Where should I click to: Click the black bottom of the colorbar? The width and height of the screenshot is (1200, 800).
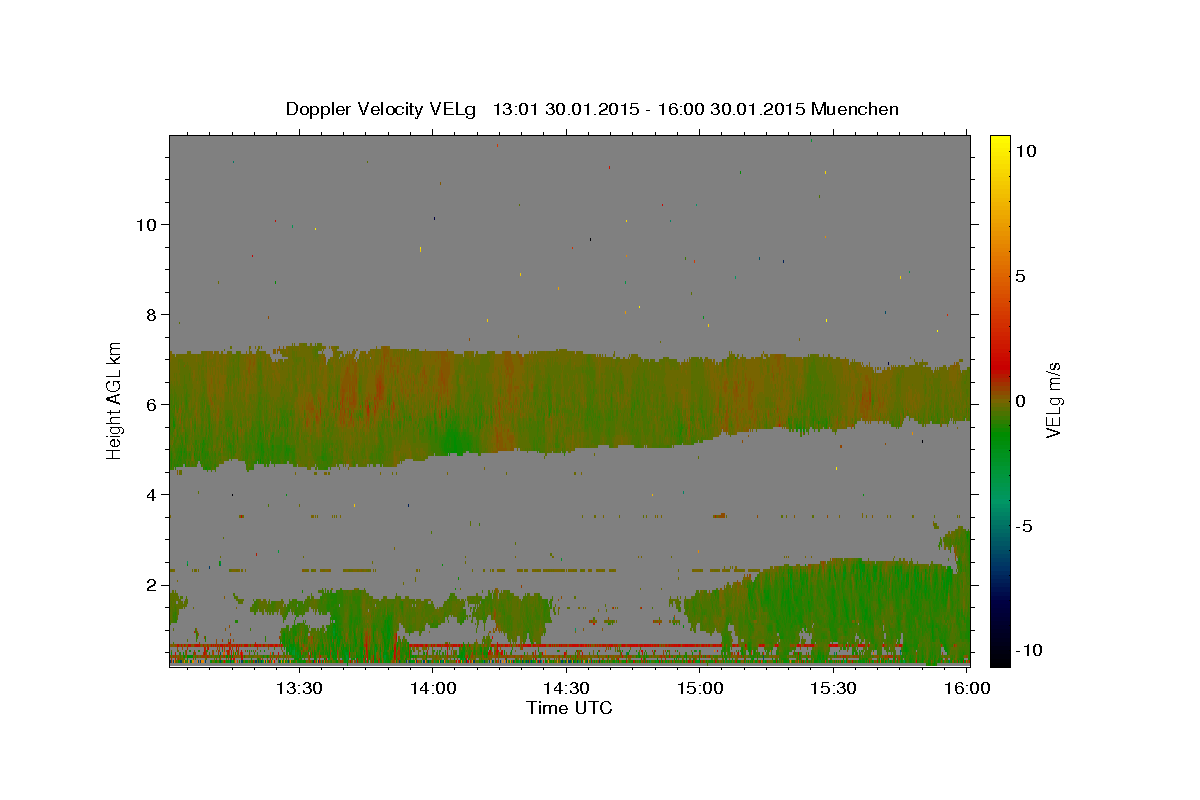click(1000, 657)
